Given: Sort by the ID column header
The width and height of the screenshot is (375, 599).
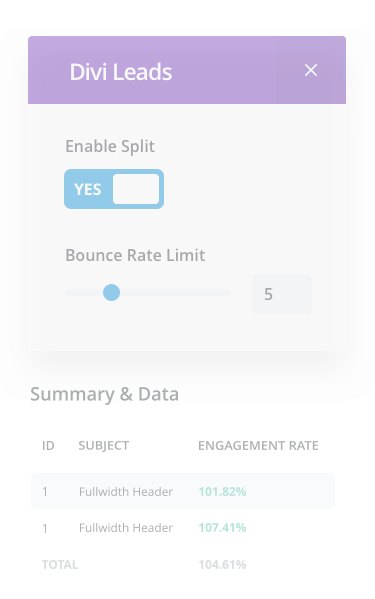Looking at the screenshot, I should [48, 445].
